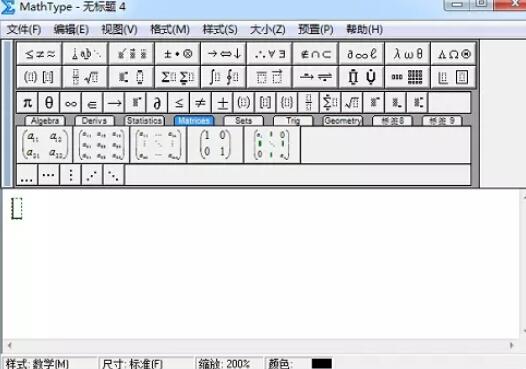
Task: Insert the parentheses template in the small bar
Action: 244,103
